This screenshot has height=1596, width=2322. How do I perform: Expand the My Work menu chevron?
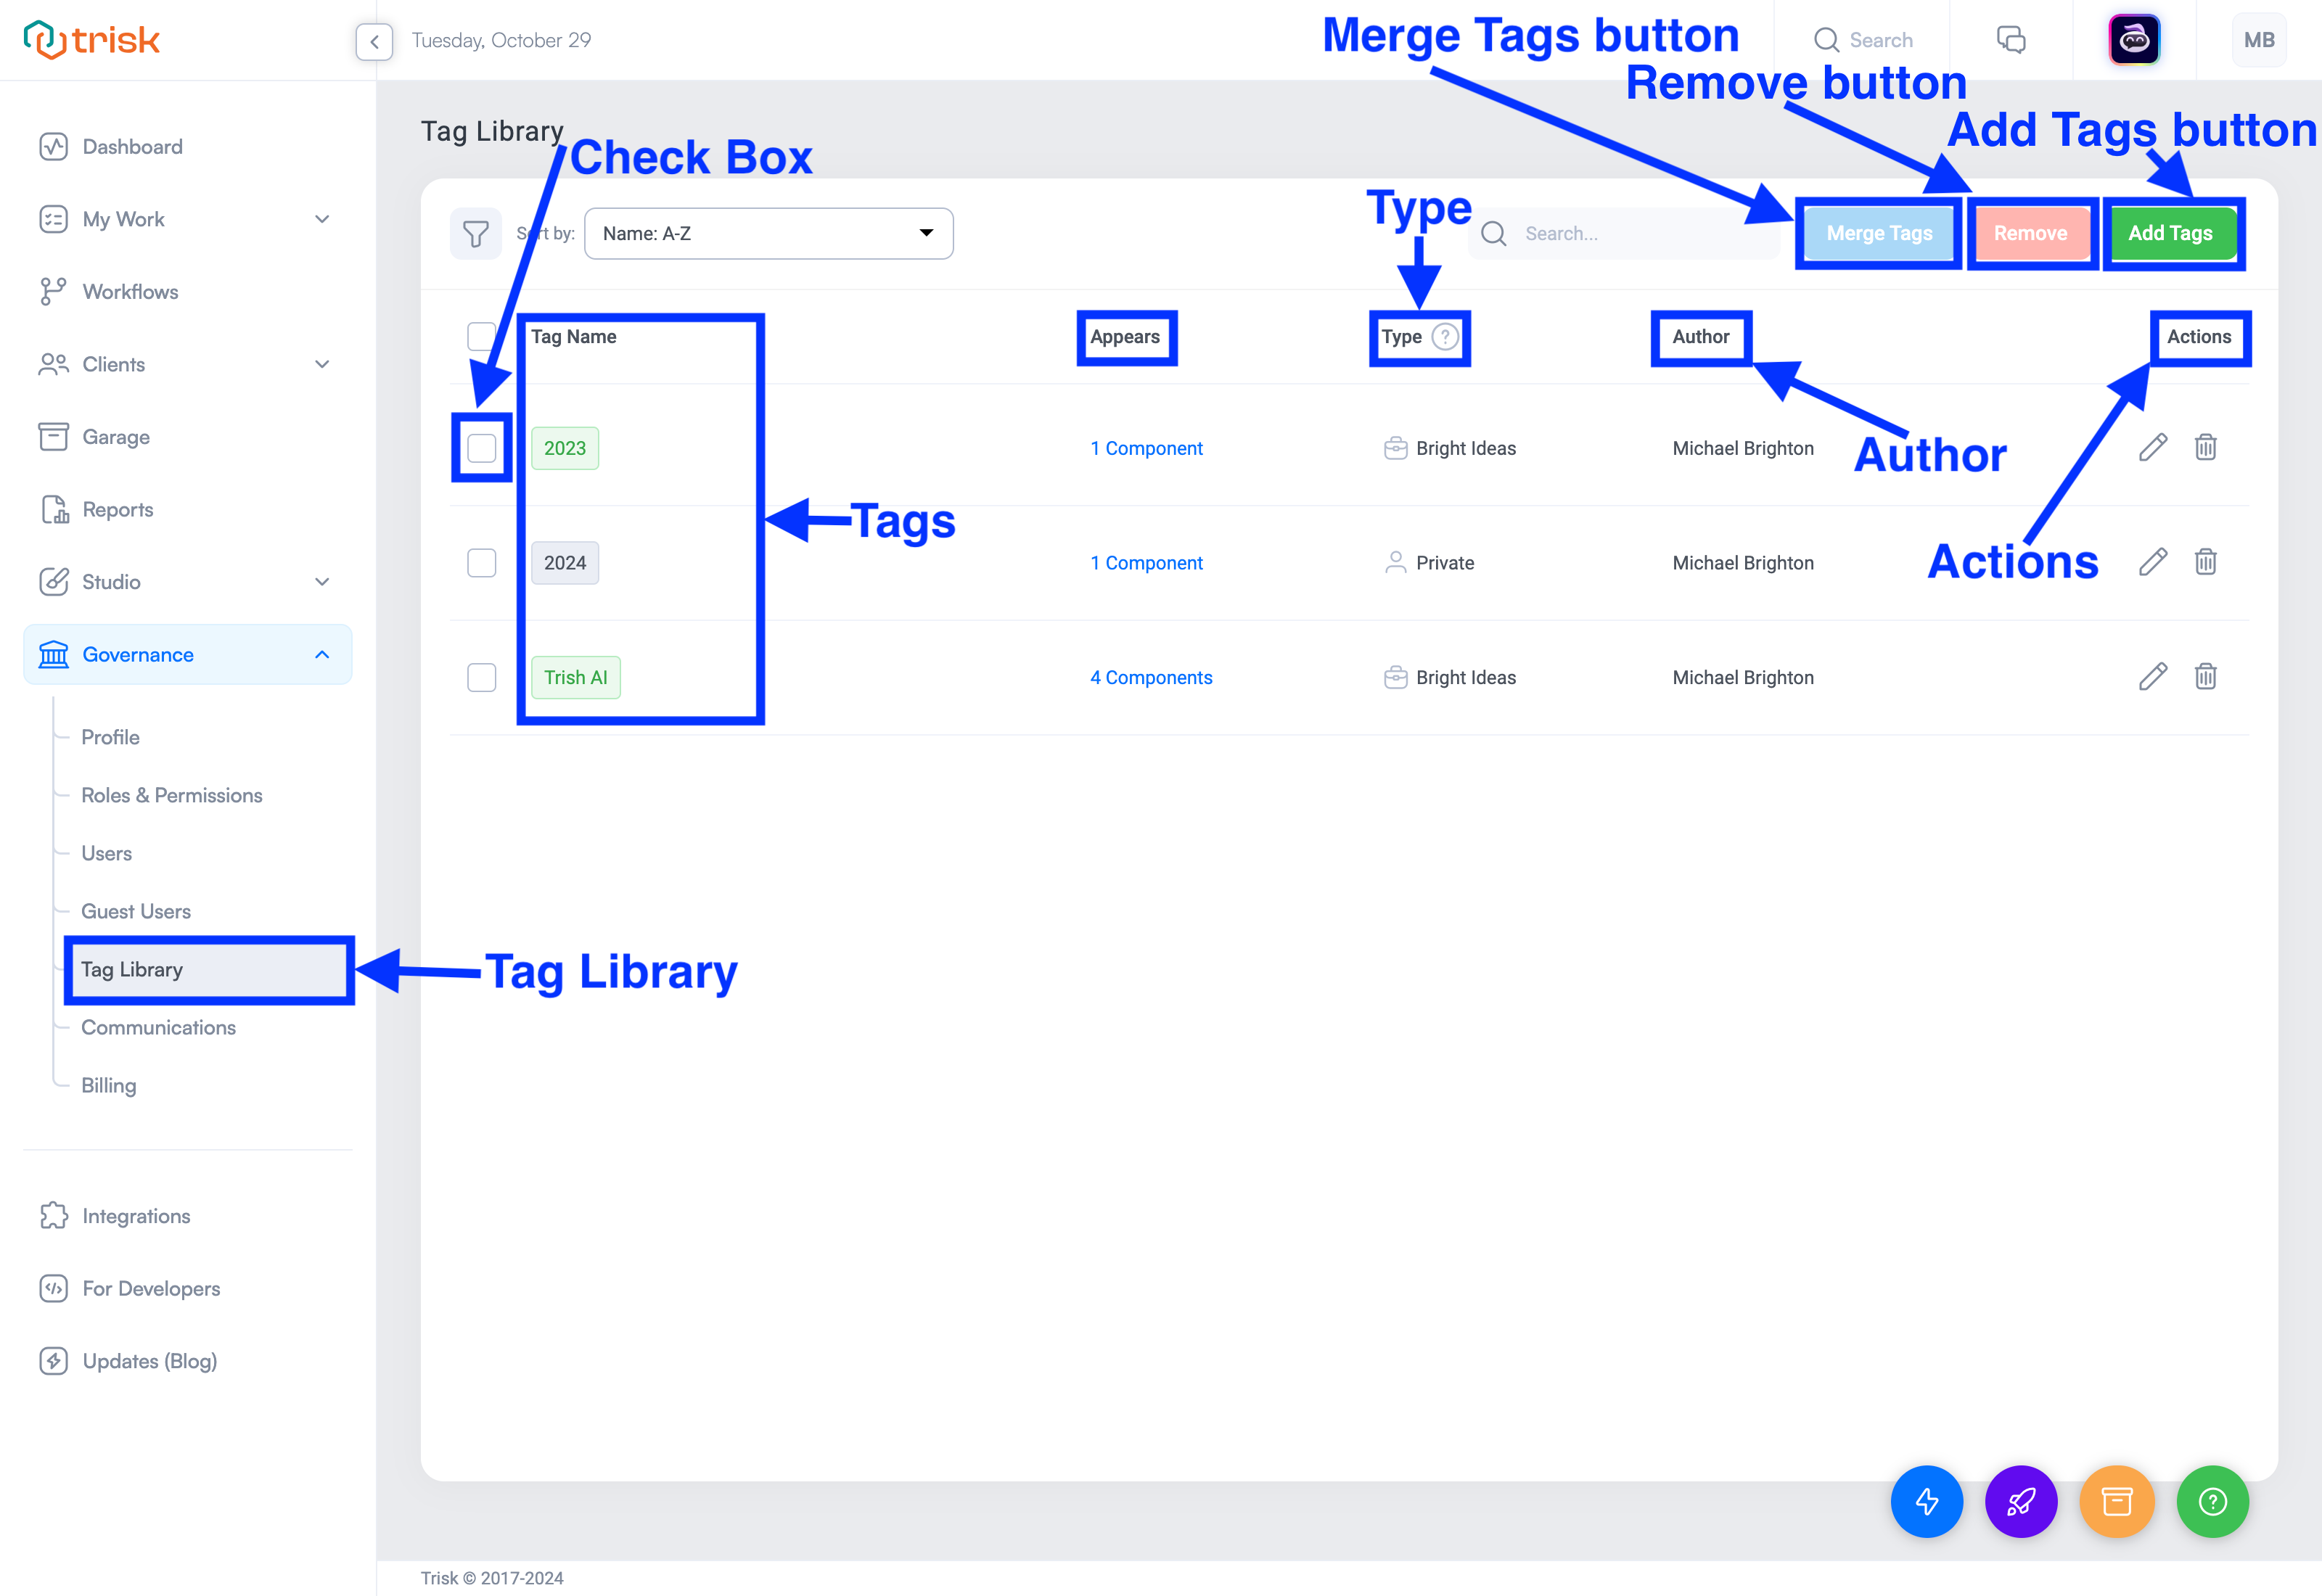coord(322,219)
